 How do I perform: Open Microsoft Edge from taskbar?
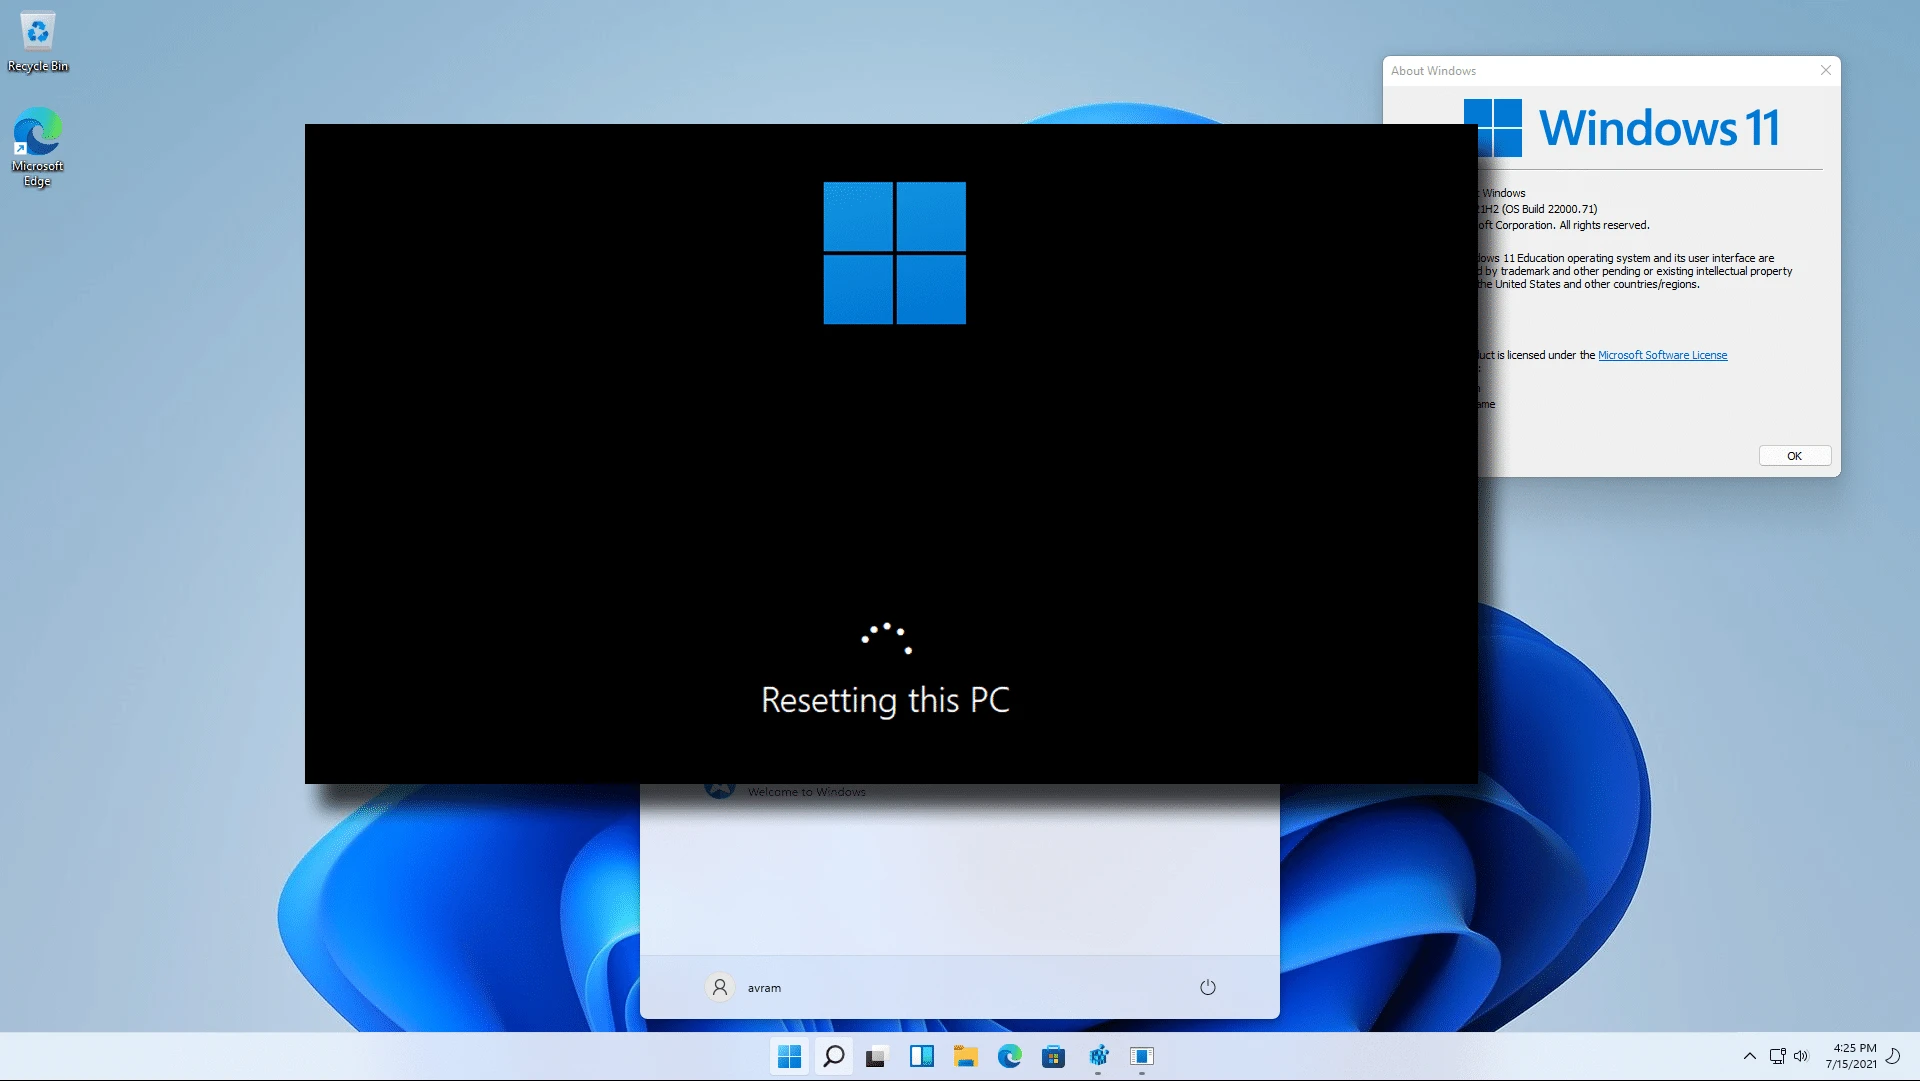[1009, 1056]
